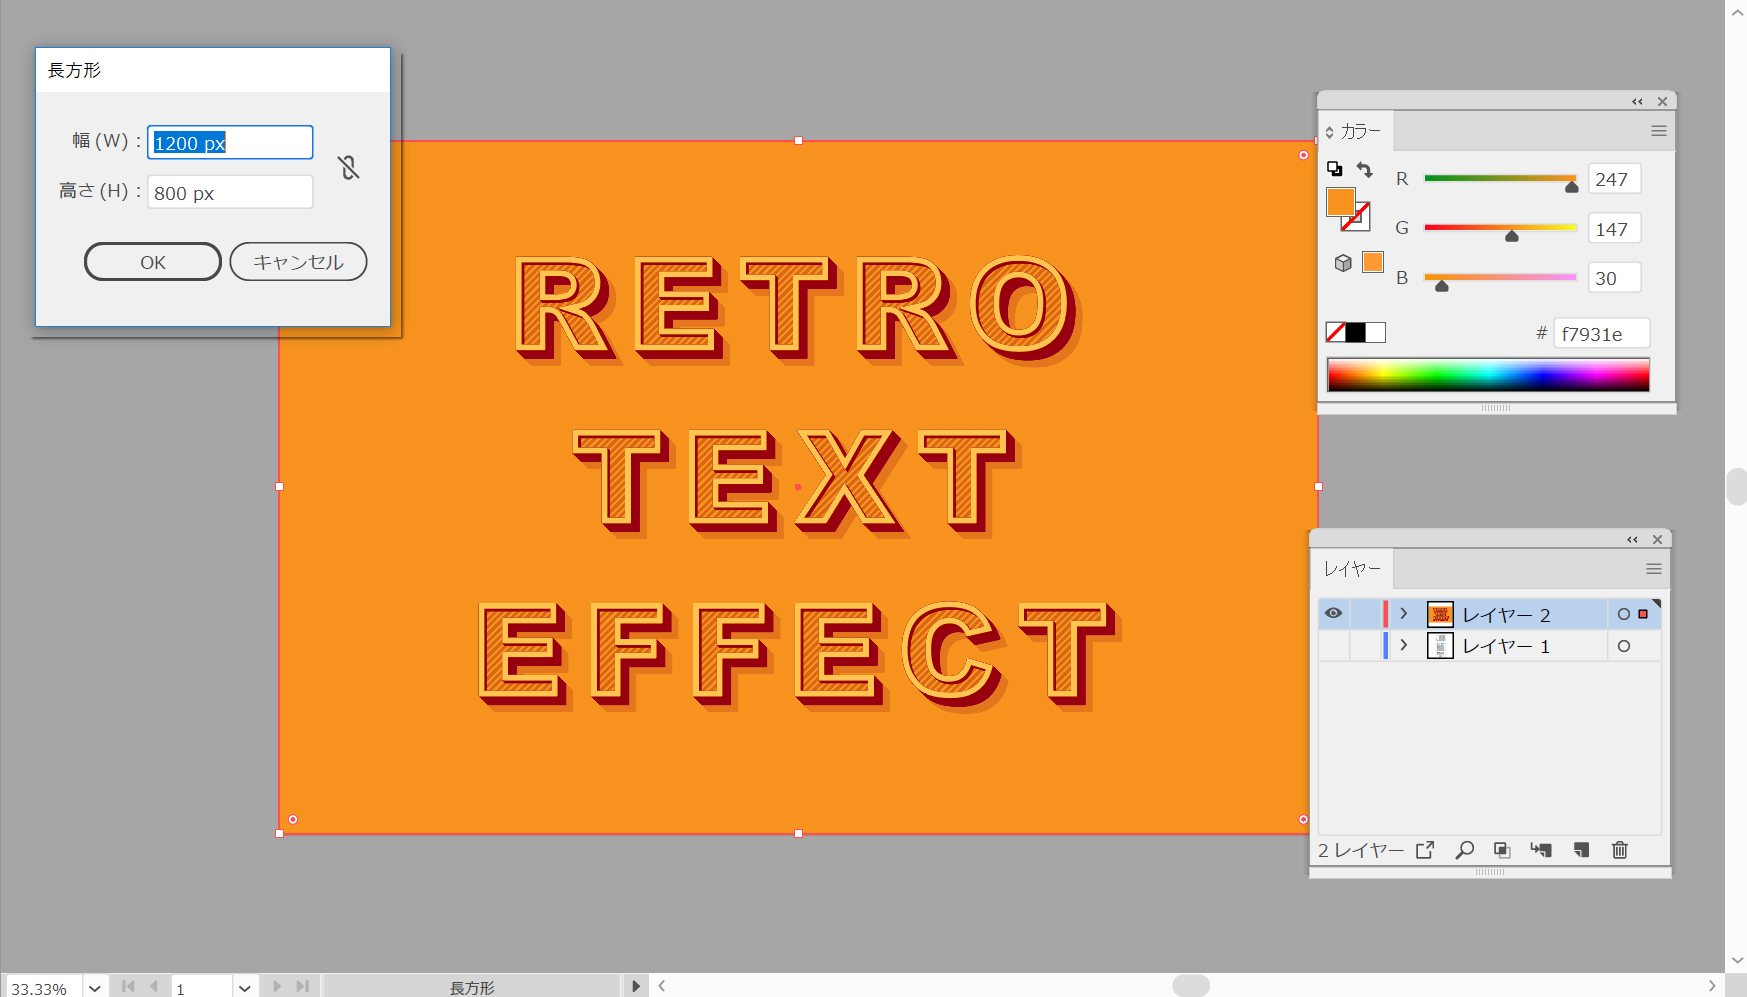Expand the レイヤー 1 layer contents
The width and height of the screenshot is (1747, 997).
1404,646
